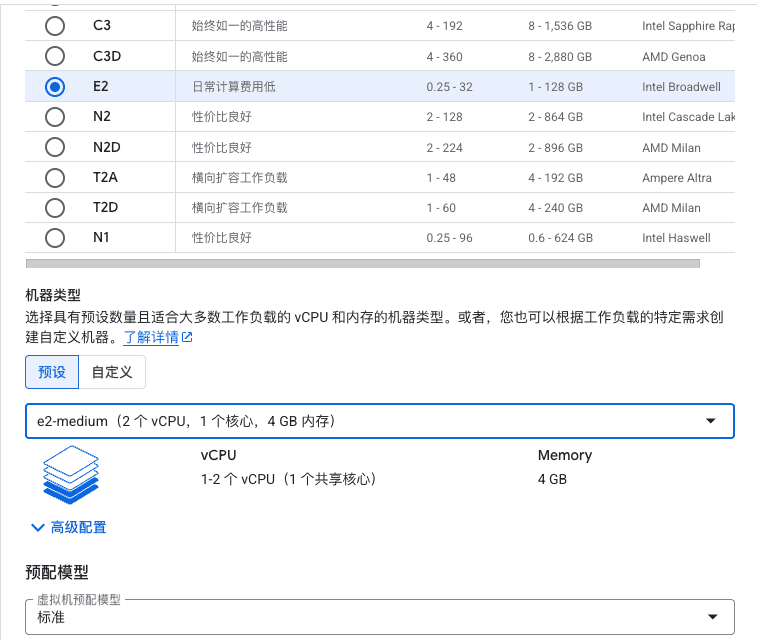
Task: Select the N2D series radio option
Action: [x=55, y=147]
